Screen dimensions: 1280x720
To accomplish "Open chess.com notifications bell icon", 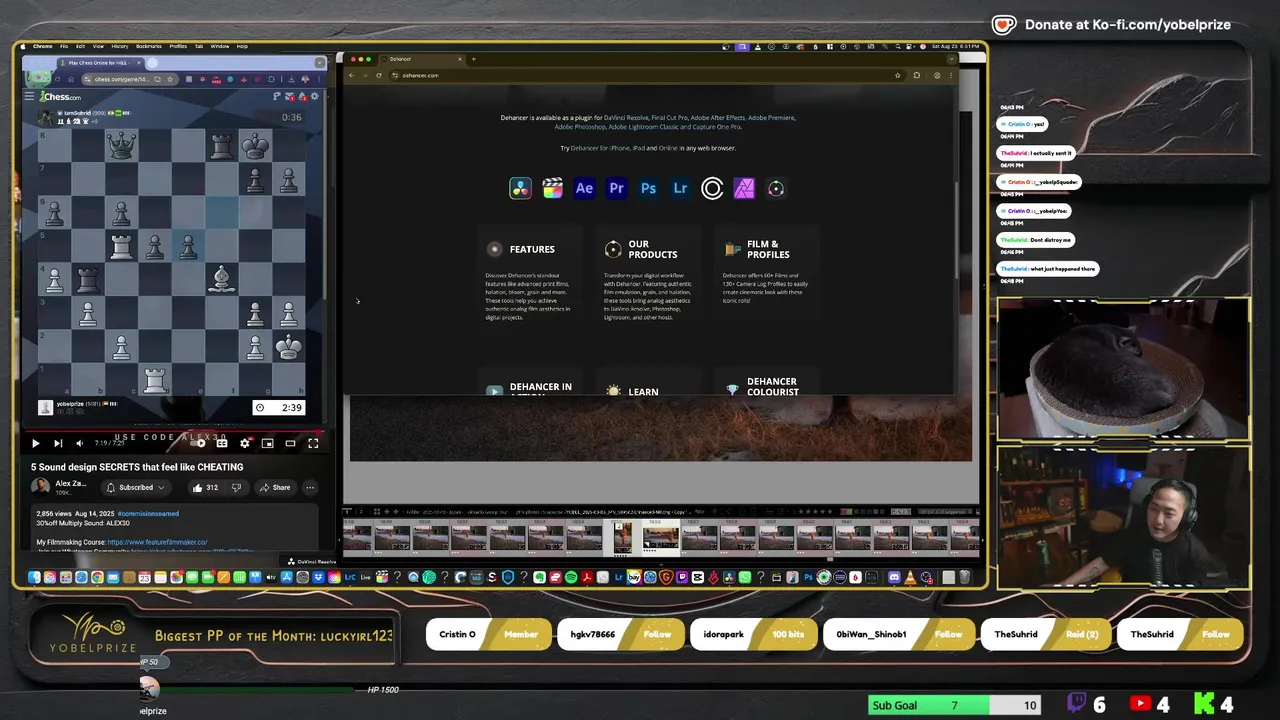I will (x=301, y=96).
